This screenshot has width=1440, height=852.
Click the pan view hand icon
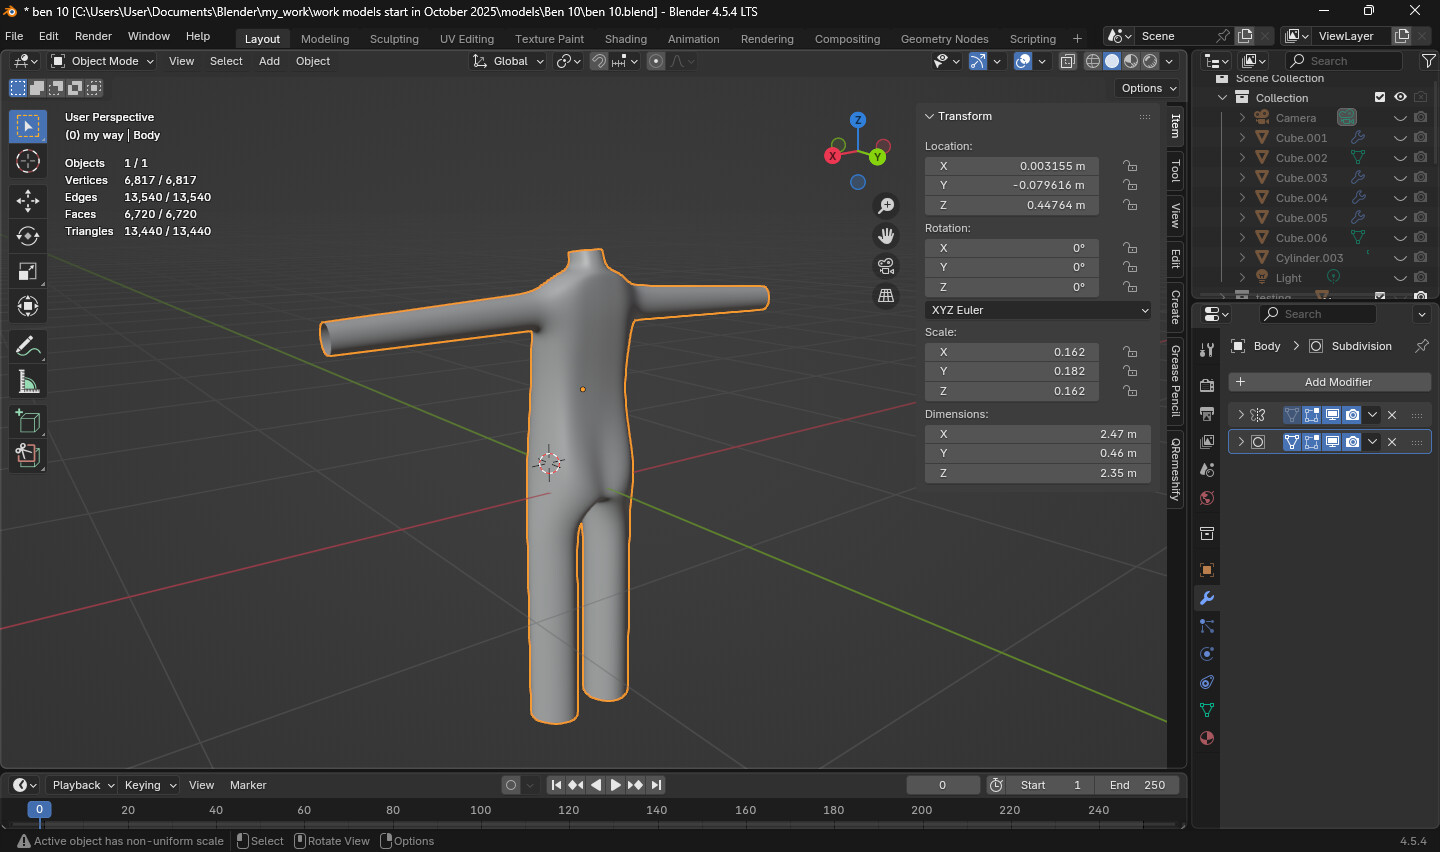click(886, 236)
